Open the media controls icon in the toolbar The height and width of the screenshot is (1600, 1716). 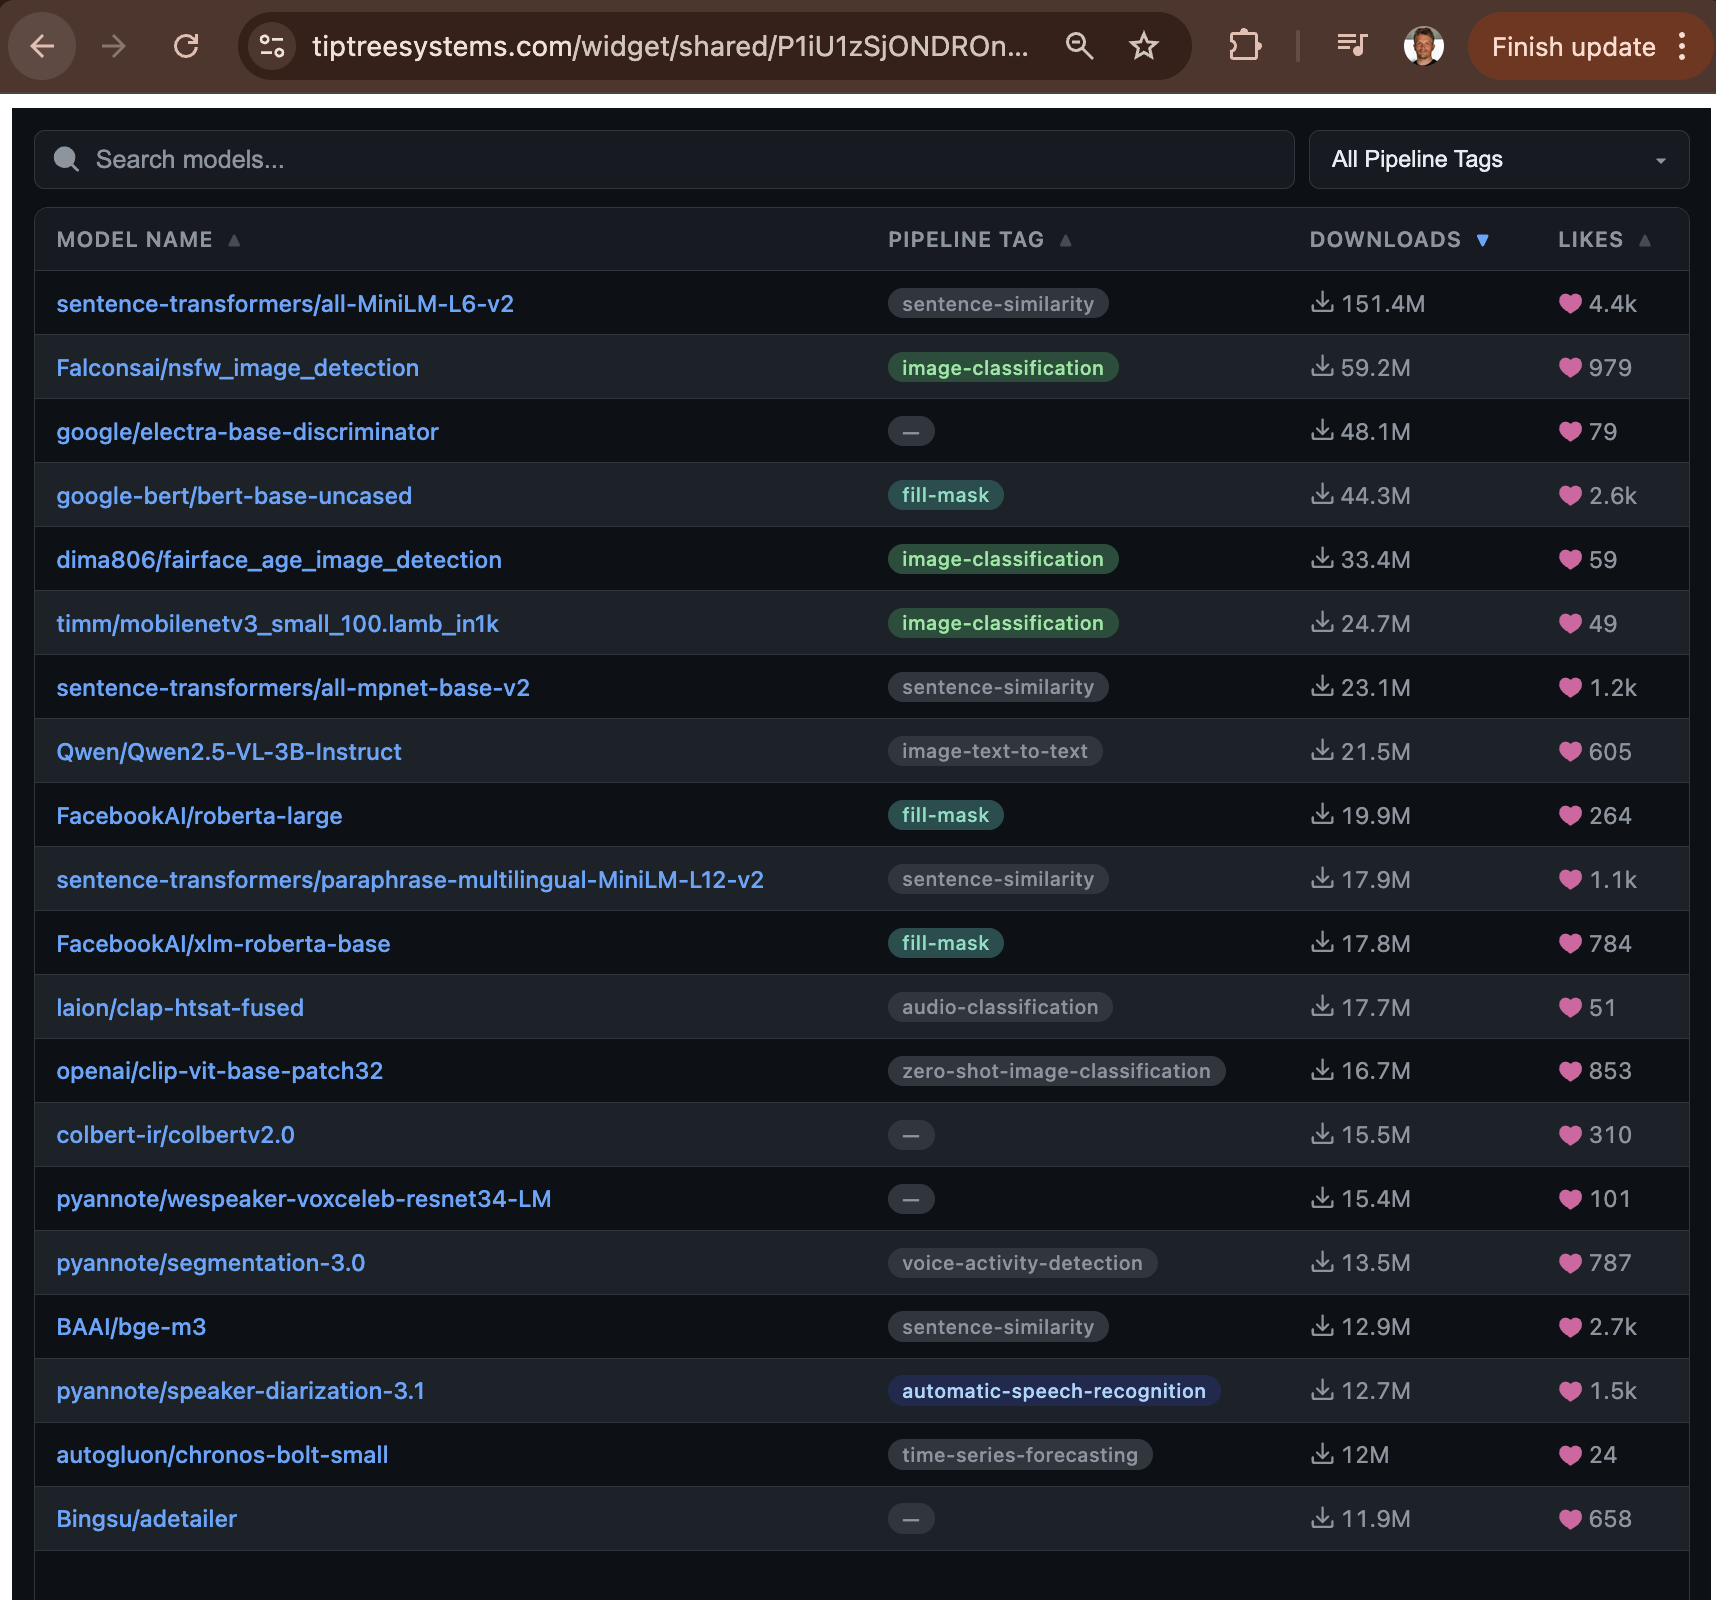[1352, 45]
